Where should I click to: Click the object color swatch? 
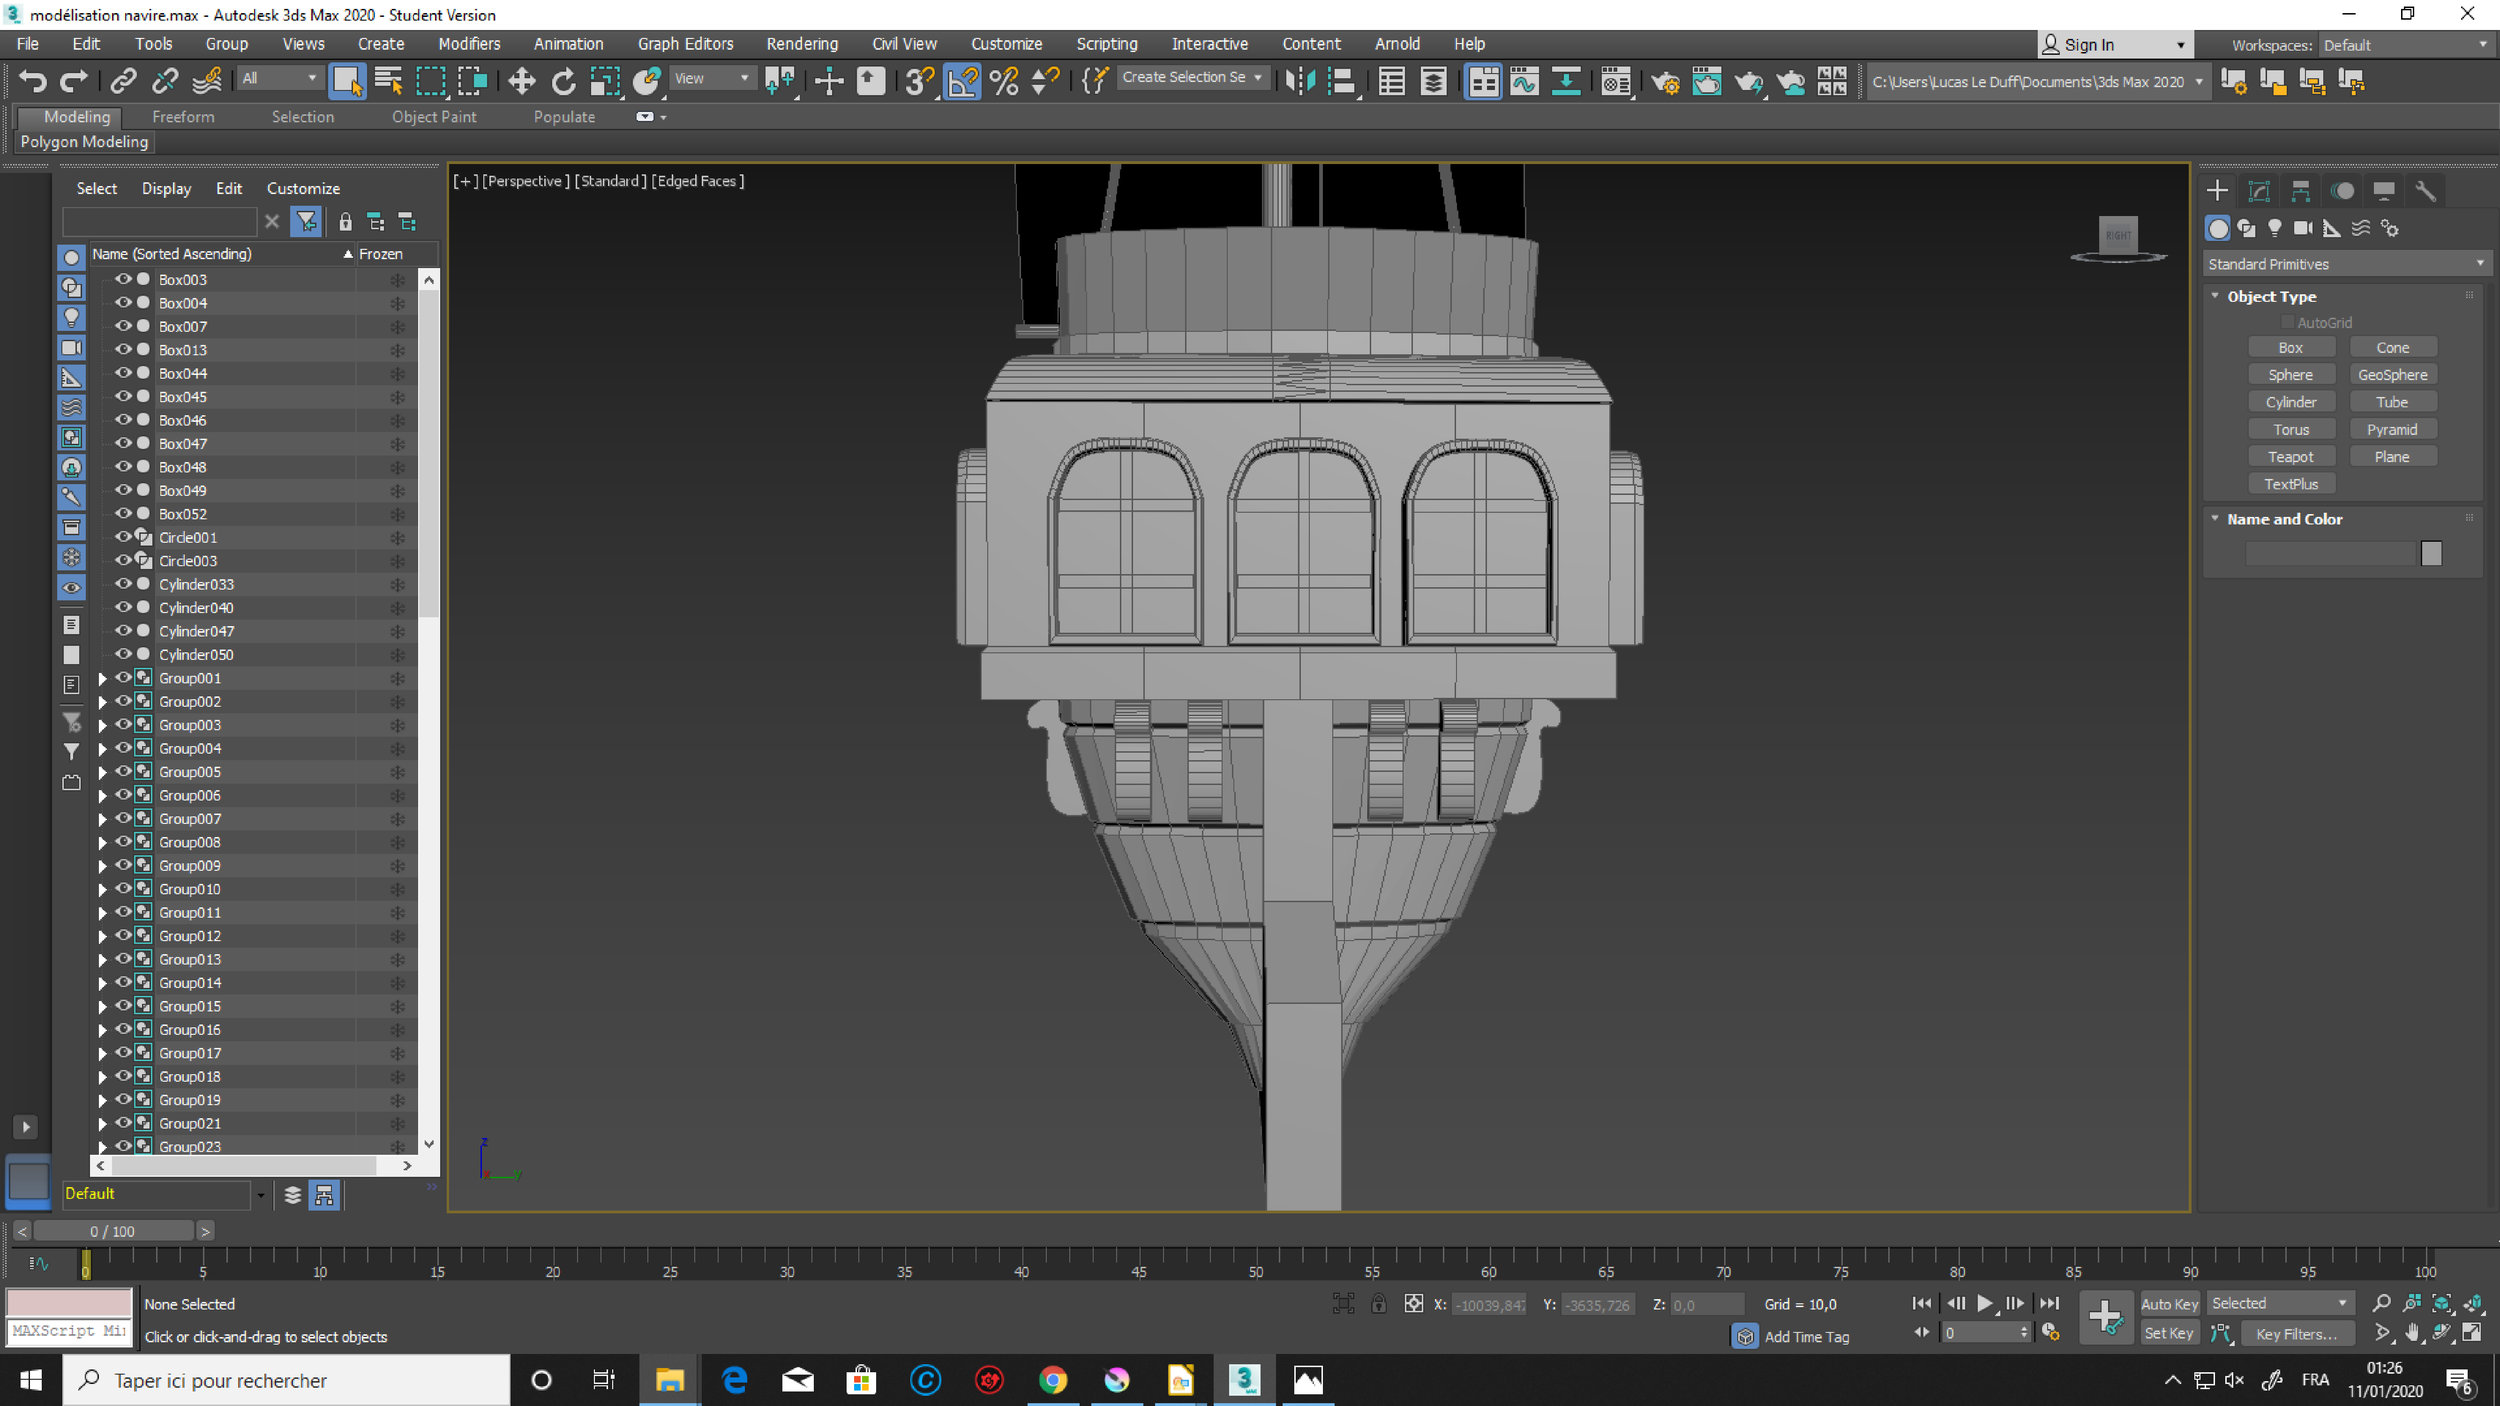(x=2430, y=553)
